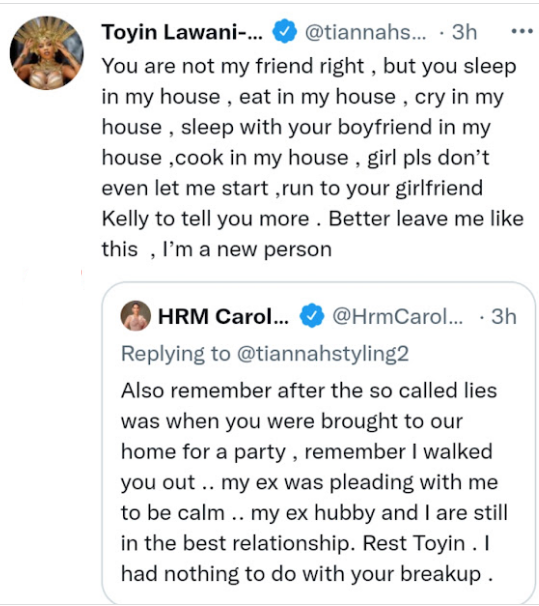The width and height of the screenshot is (539, 606).
Task: Click the line 'Kelly to tell you more'
Action: coord(206,219)
